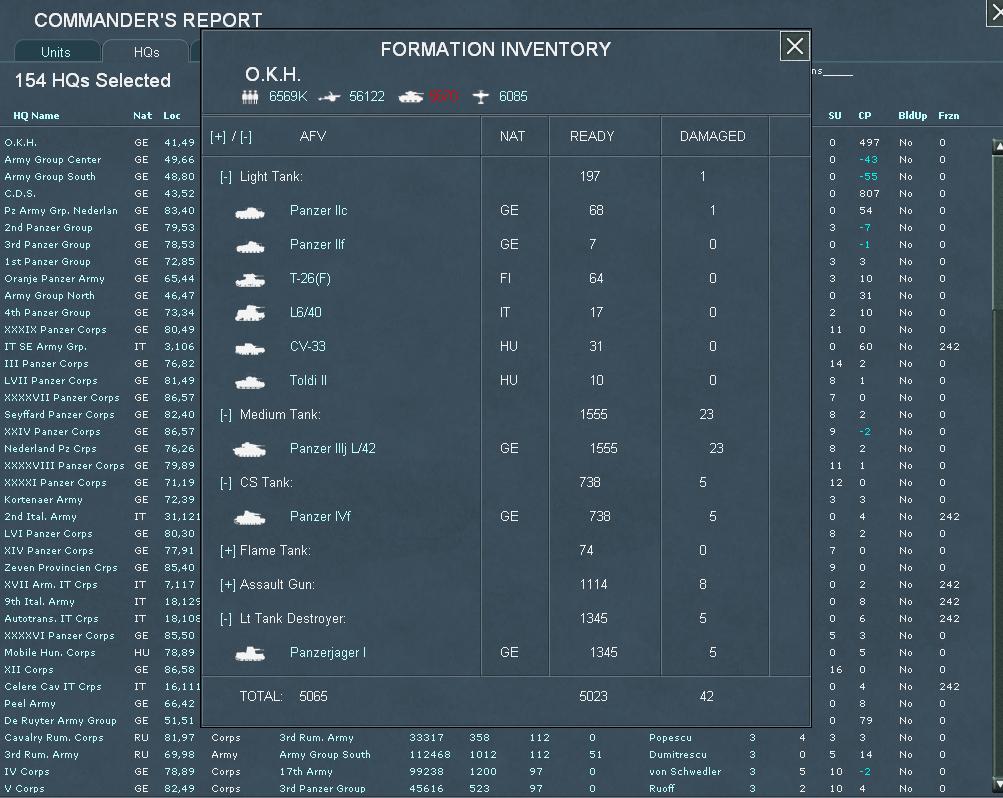1003x798 pixels.
Task: Click the AFV tank summary icon
Action: (x=411, y=97)
